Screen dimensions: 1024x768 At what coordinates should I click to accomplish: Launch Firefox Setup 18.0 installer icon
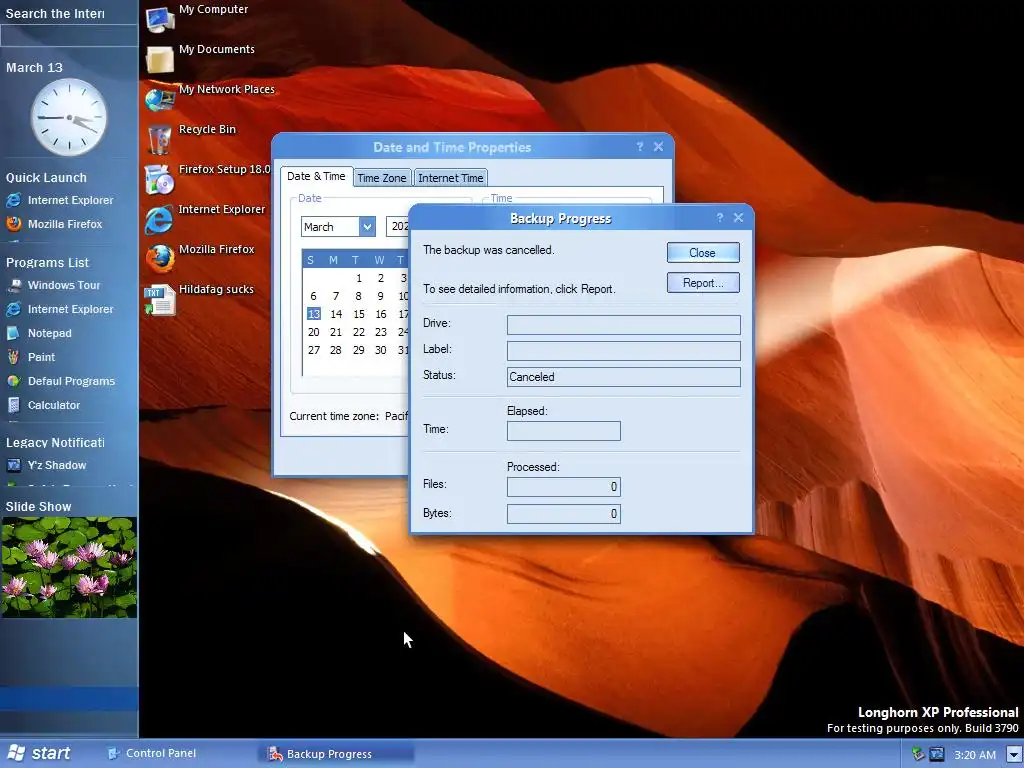pyautogui.click(x=161, y=179)
